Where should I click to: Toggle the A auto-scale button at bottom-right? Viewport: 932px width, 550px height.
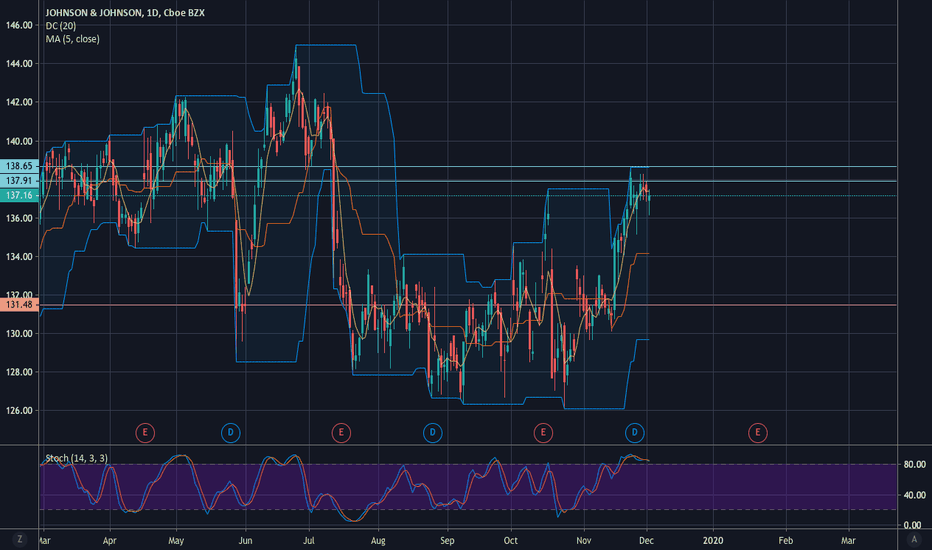point(914,539)
